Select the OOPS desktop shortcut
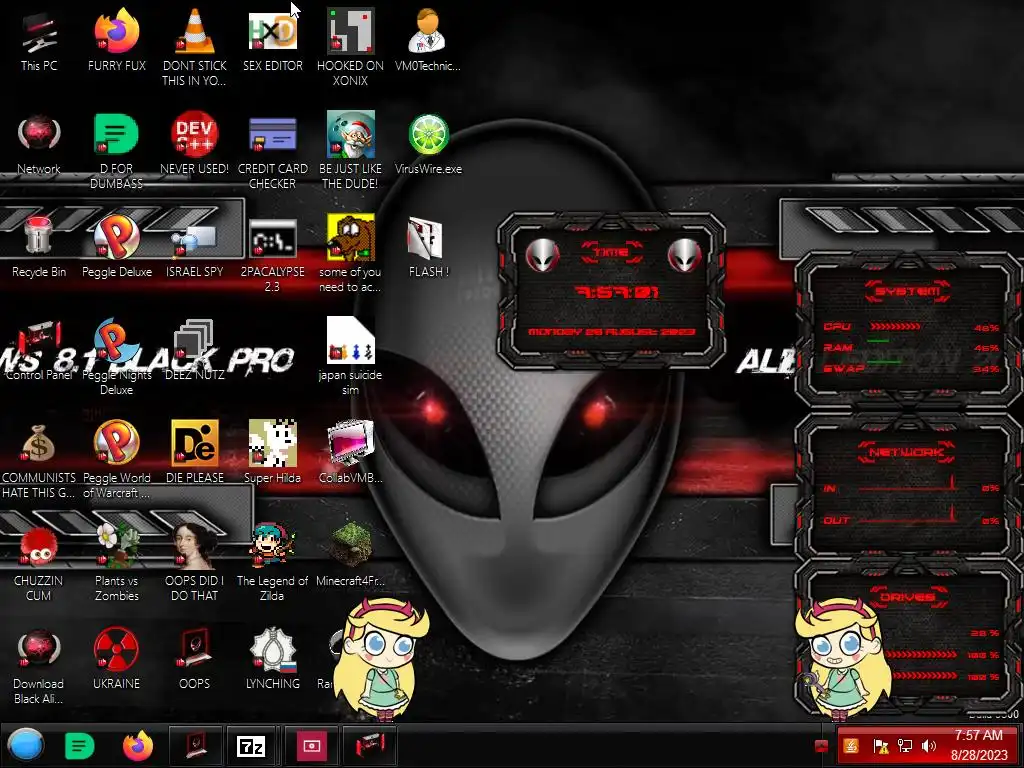 click(195, 648)
